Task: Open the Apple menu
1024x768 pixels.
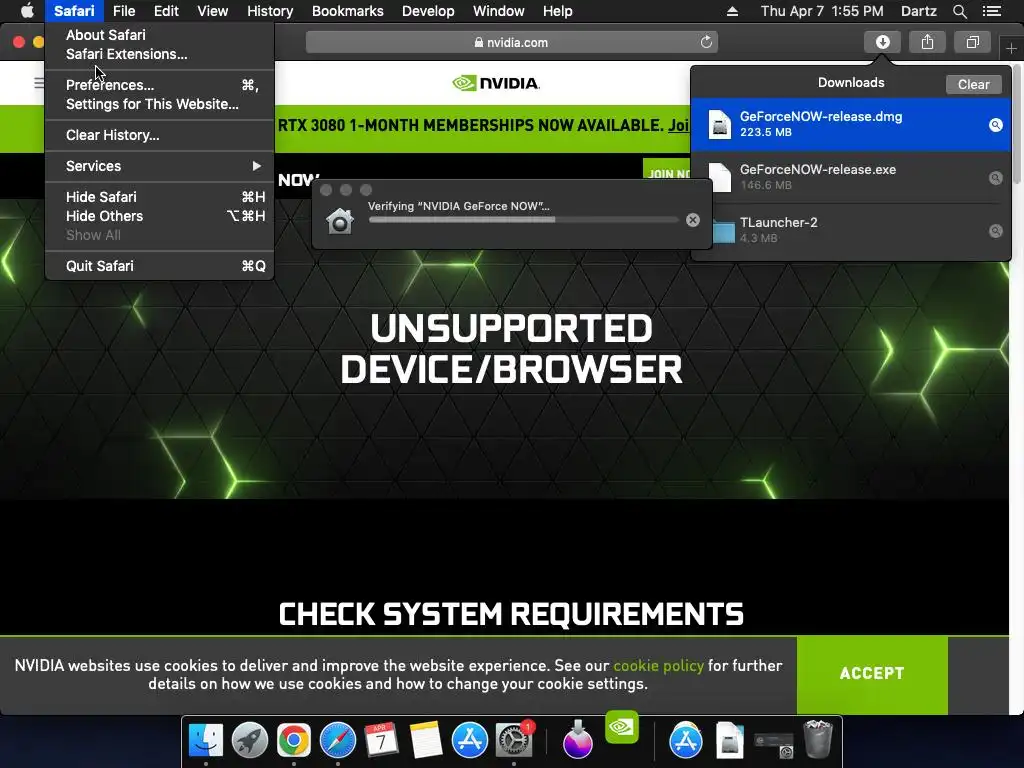Action: point(27,11)
